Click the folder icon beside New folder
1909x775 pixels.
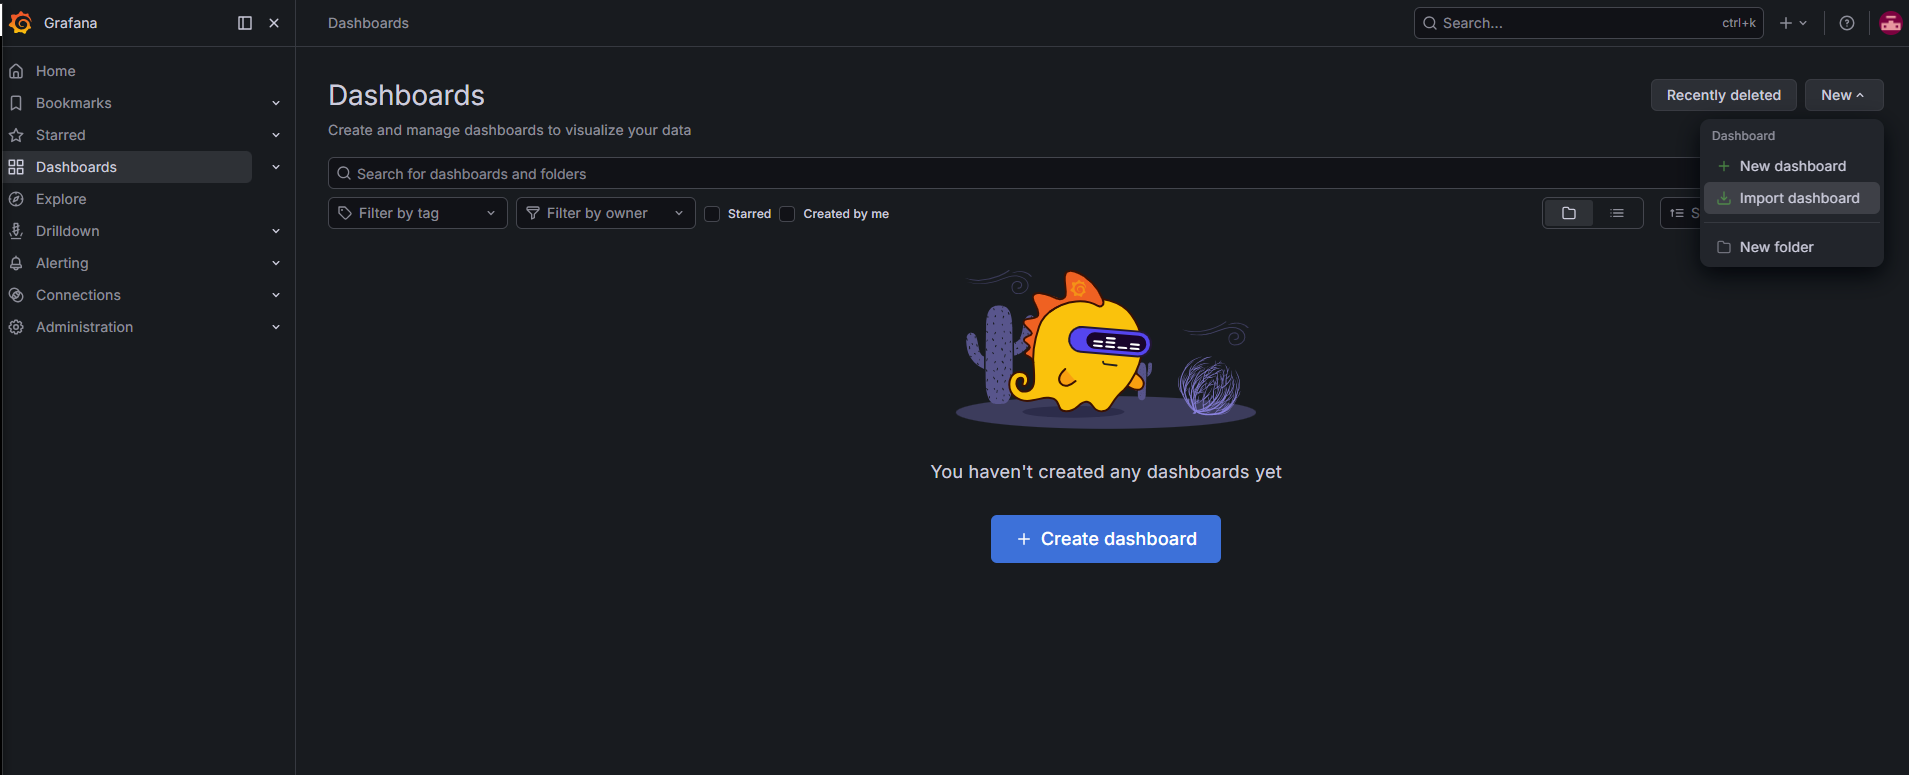click(1724, 247)
